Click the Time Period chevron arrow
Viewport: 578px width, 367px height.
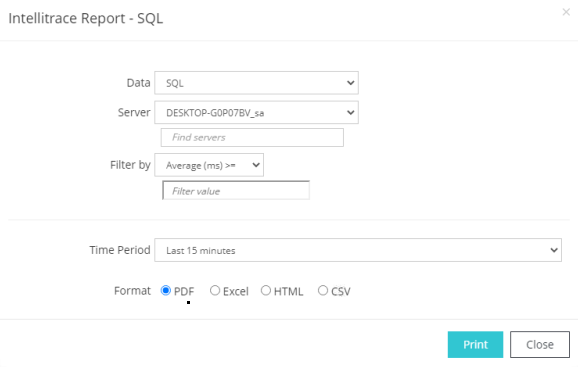pyautogui.click(x=554, y=250)
